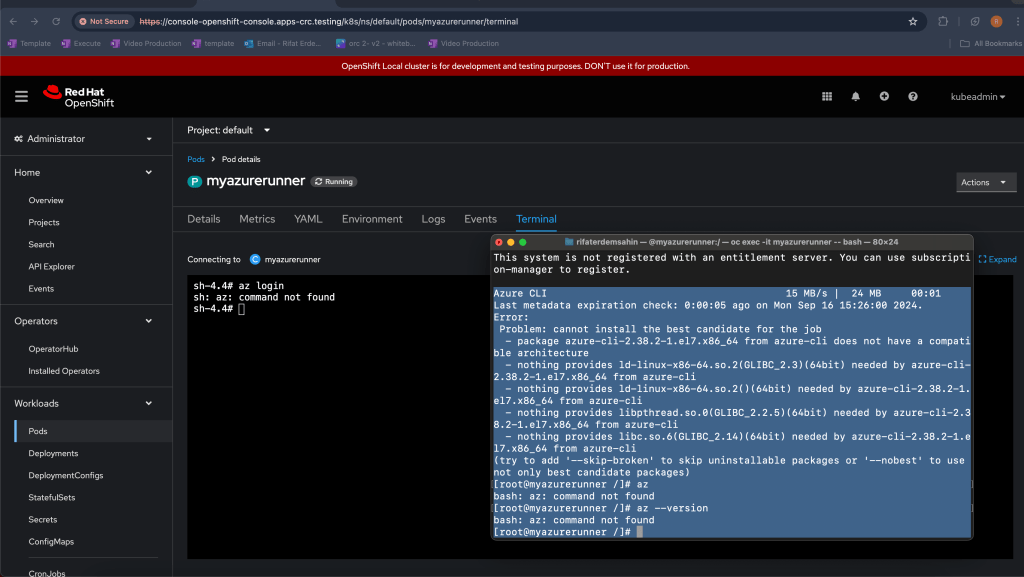Open the Video Production bookmark after Execute
1024x577 pixels.
point(146,44)
